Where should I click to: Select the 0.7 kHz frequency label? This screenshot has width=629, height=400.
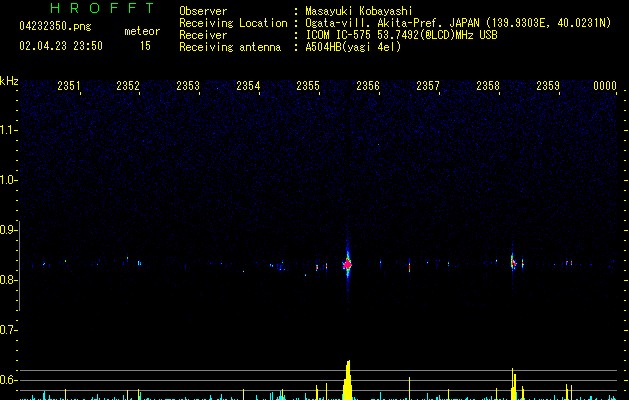(x=8, y=330)
